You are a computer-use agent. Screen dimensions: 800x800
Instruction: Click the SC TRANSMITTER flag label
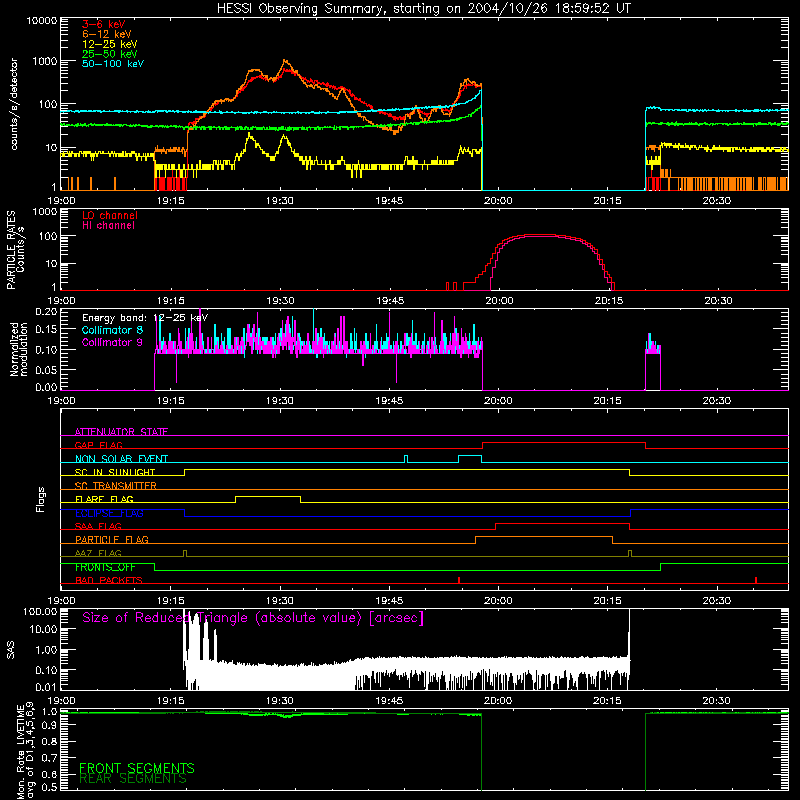(x=116, y=486)
